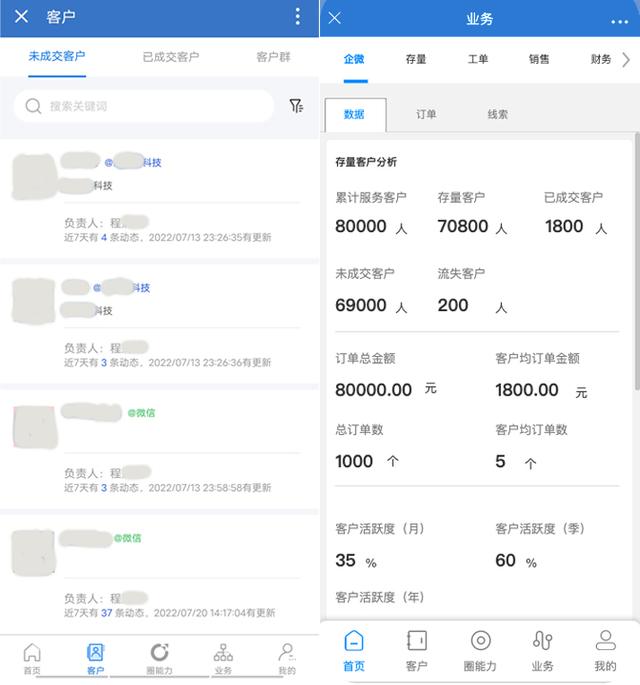Click 存量客户 value 70800
640x685 pixels.
point(463,226)
